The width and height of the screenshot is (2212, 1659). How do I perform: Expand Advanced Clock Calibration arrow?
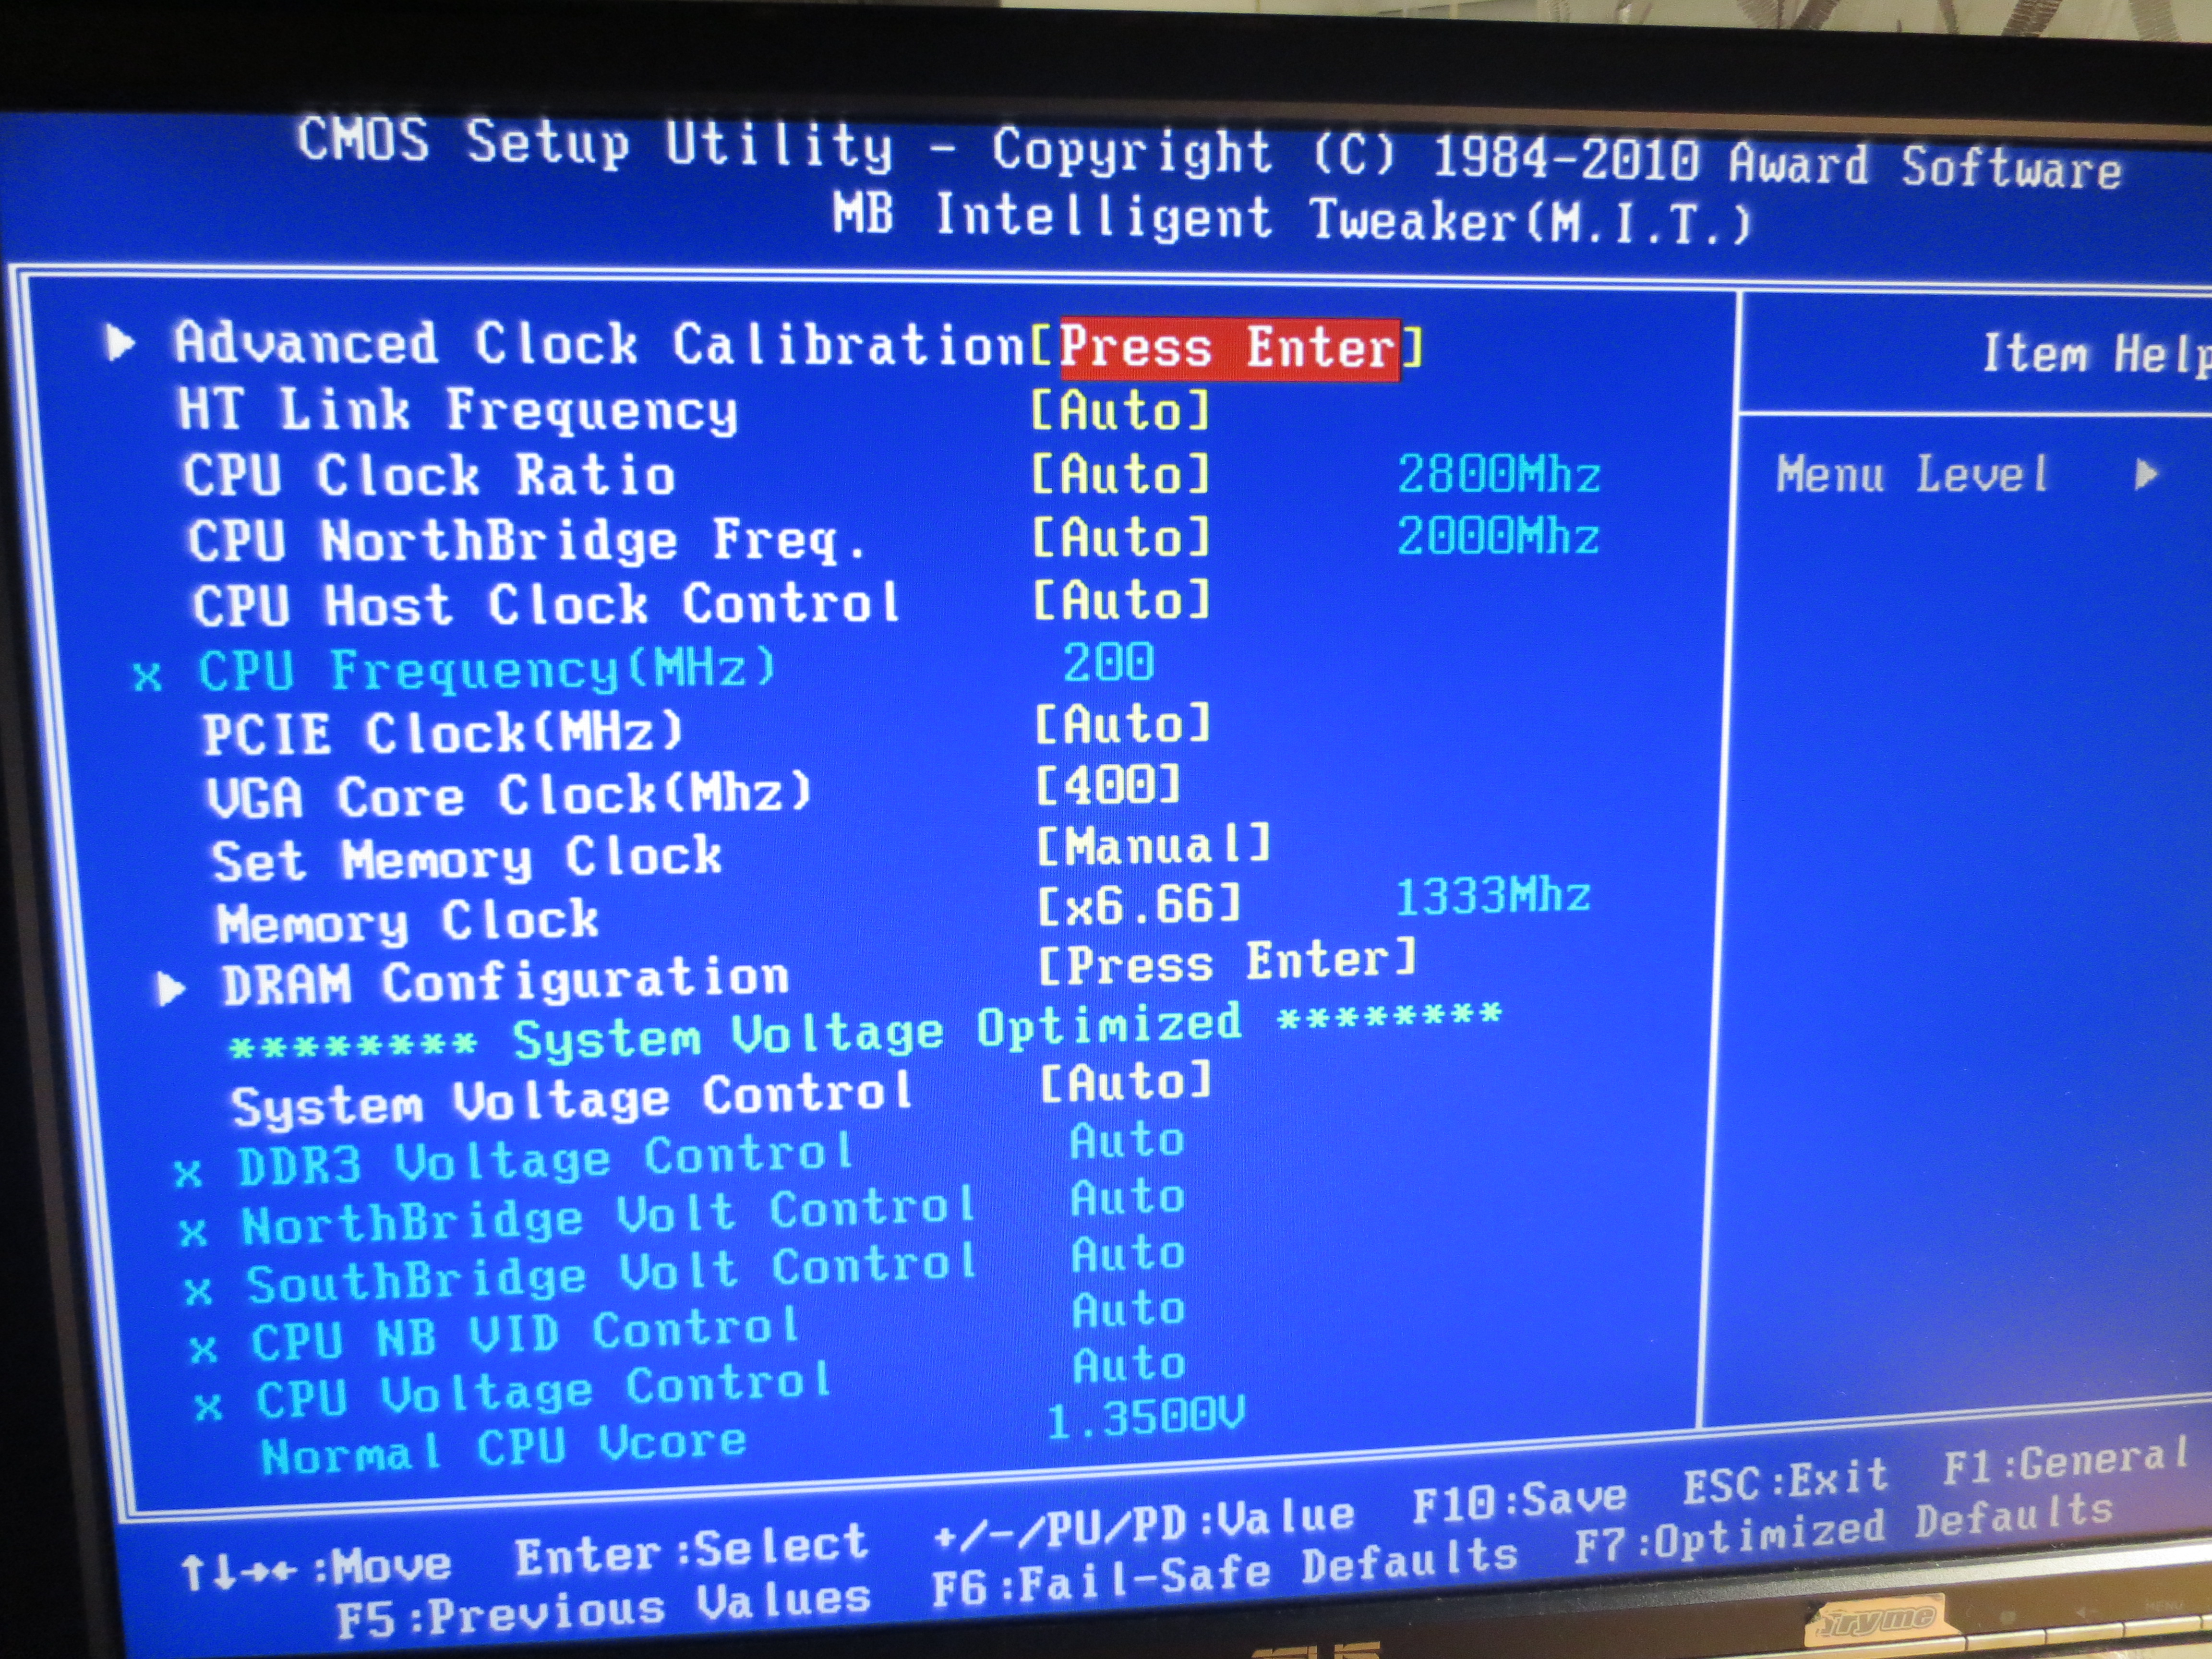click(119, 343)
